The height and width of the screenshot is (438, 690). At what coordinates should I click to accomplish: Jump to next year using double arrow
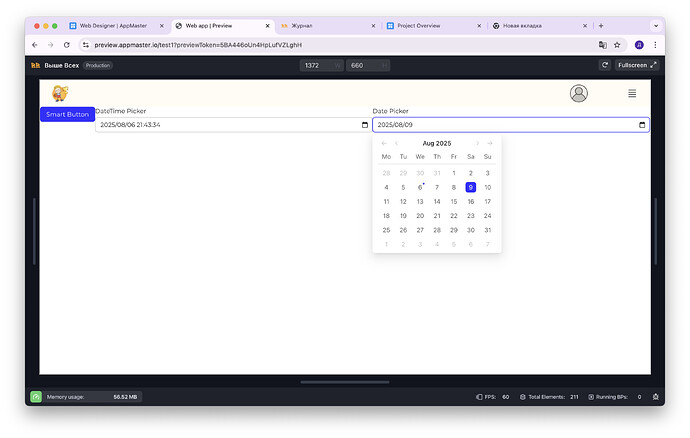click(x=490, y=144)
